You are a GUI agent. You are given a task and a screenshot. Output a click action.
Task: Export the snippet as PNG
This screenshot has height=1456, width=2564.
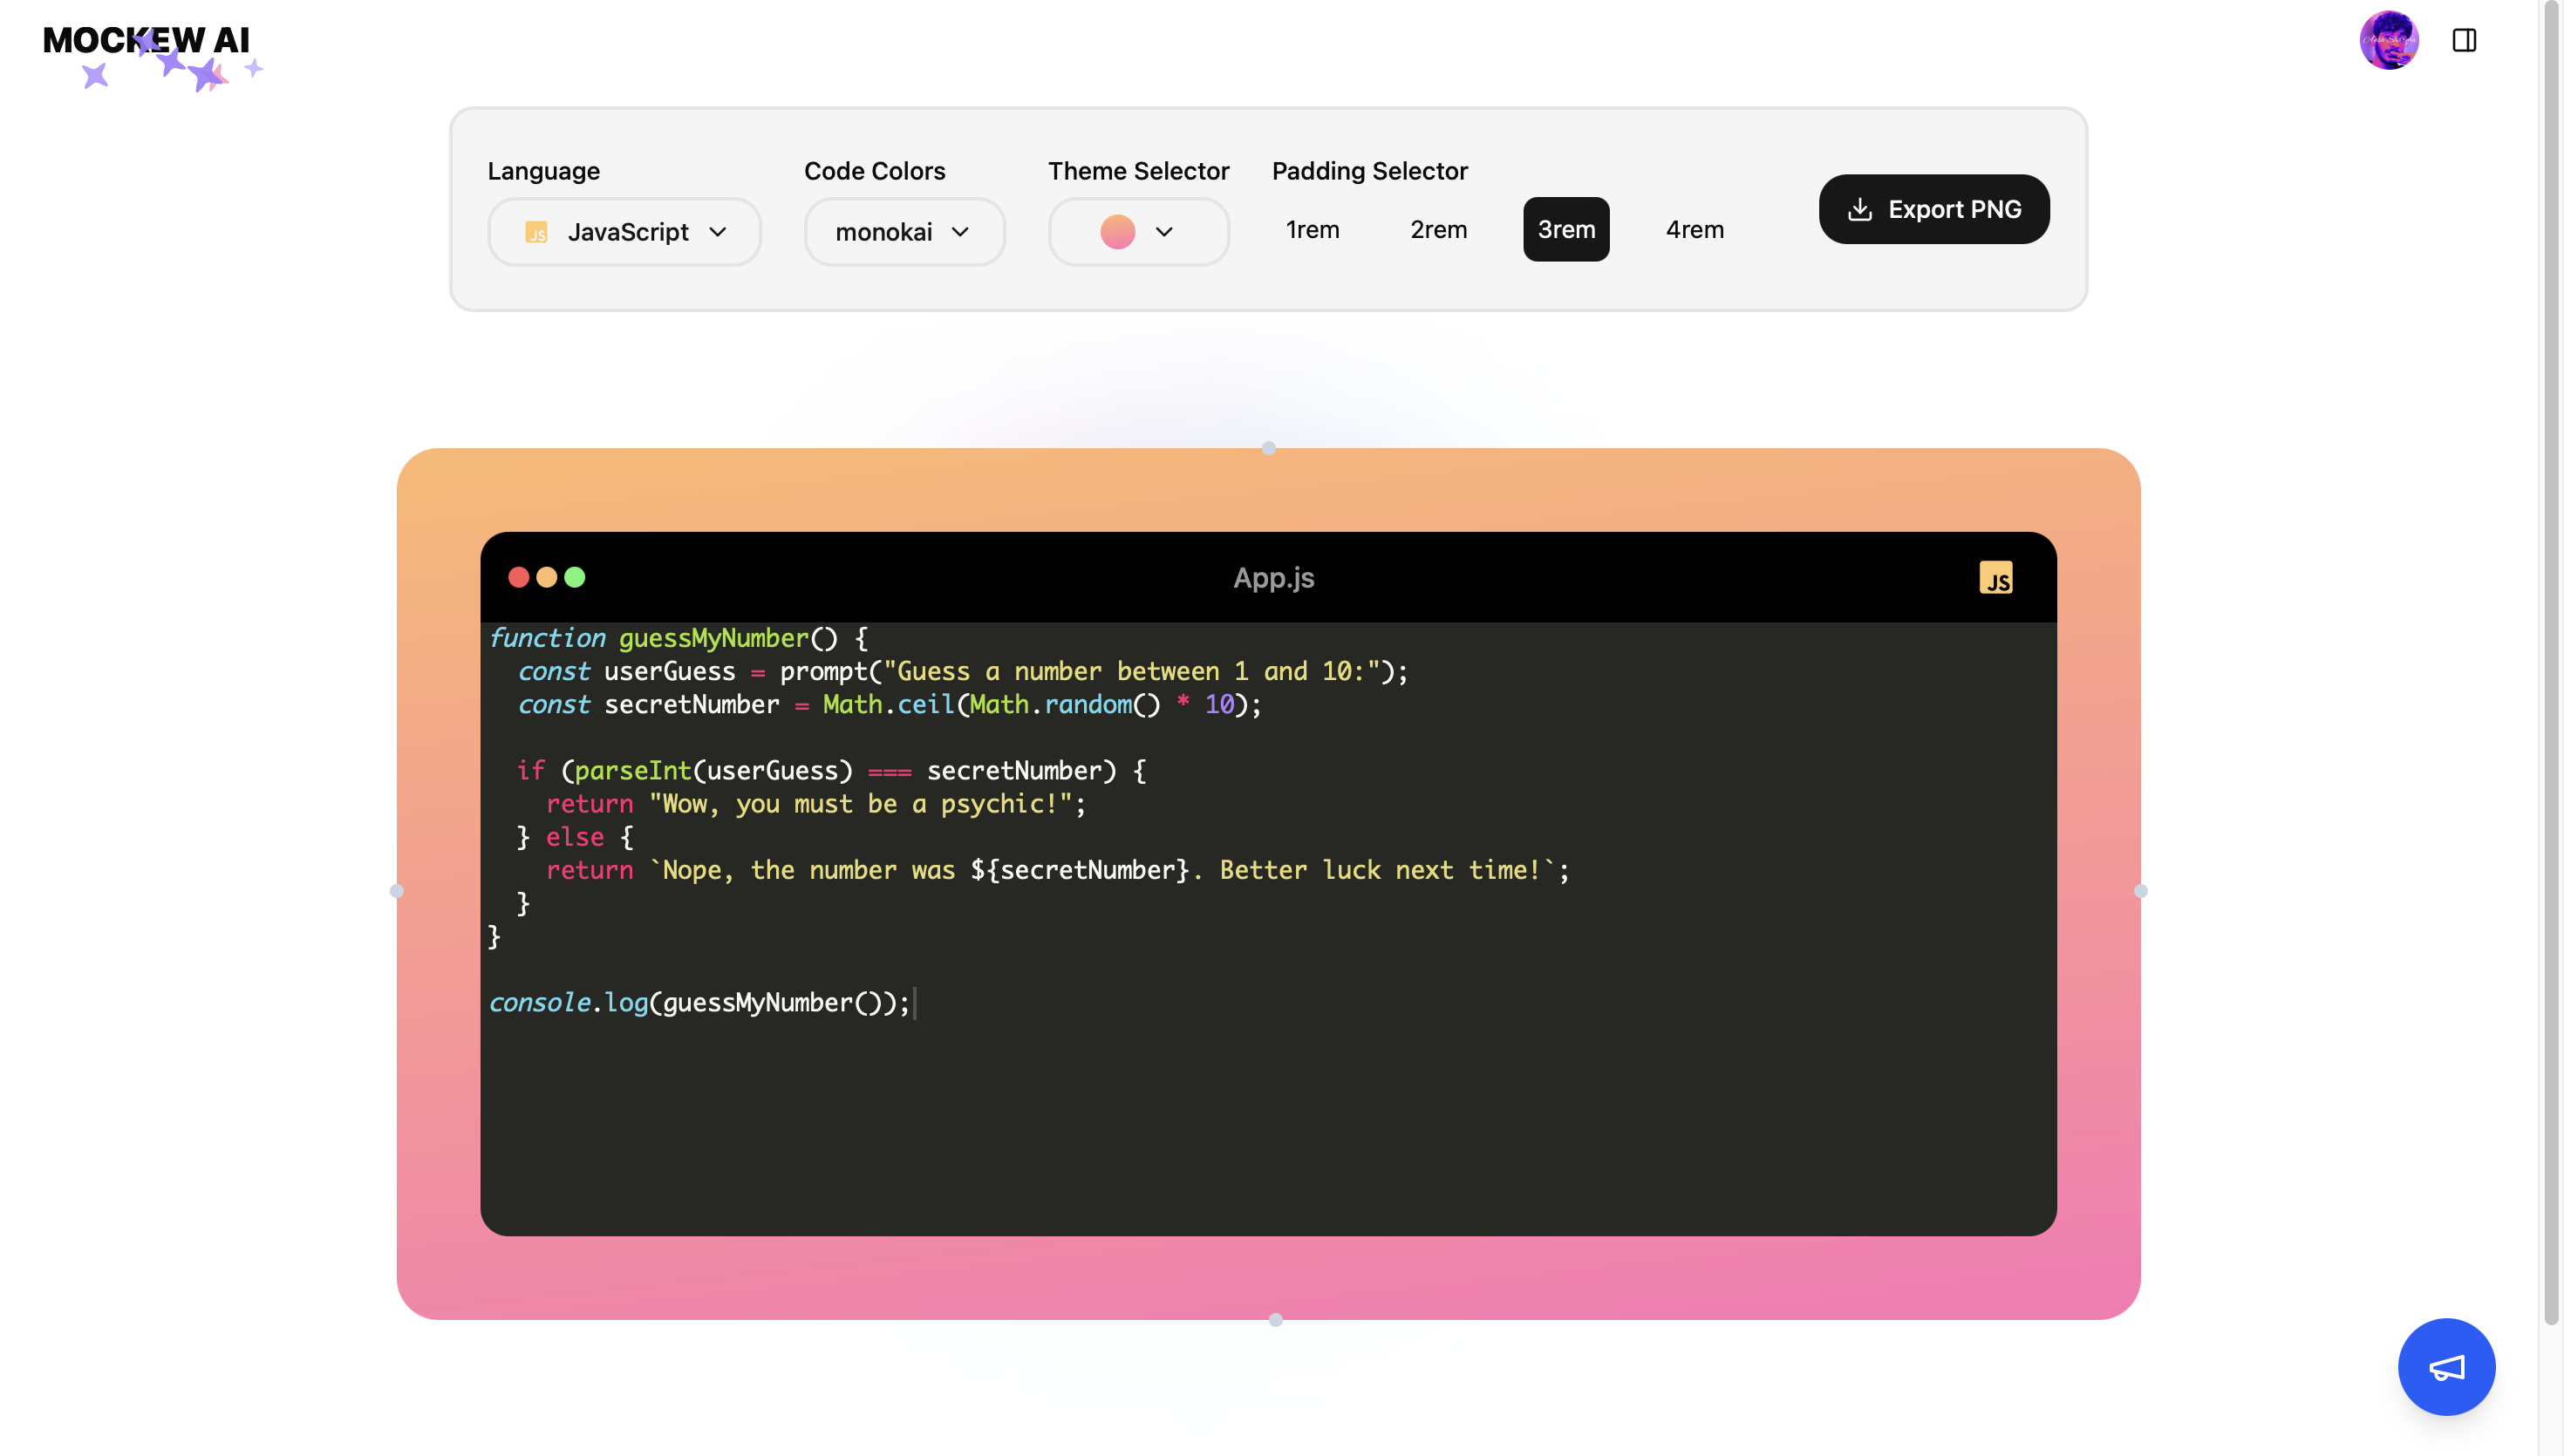[1933, 209]
